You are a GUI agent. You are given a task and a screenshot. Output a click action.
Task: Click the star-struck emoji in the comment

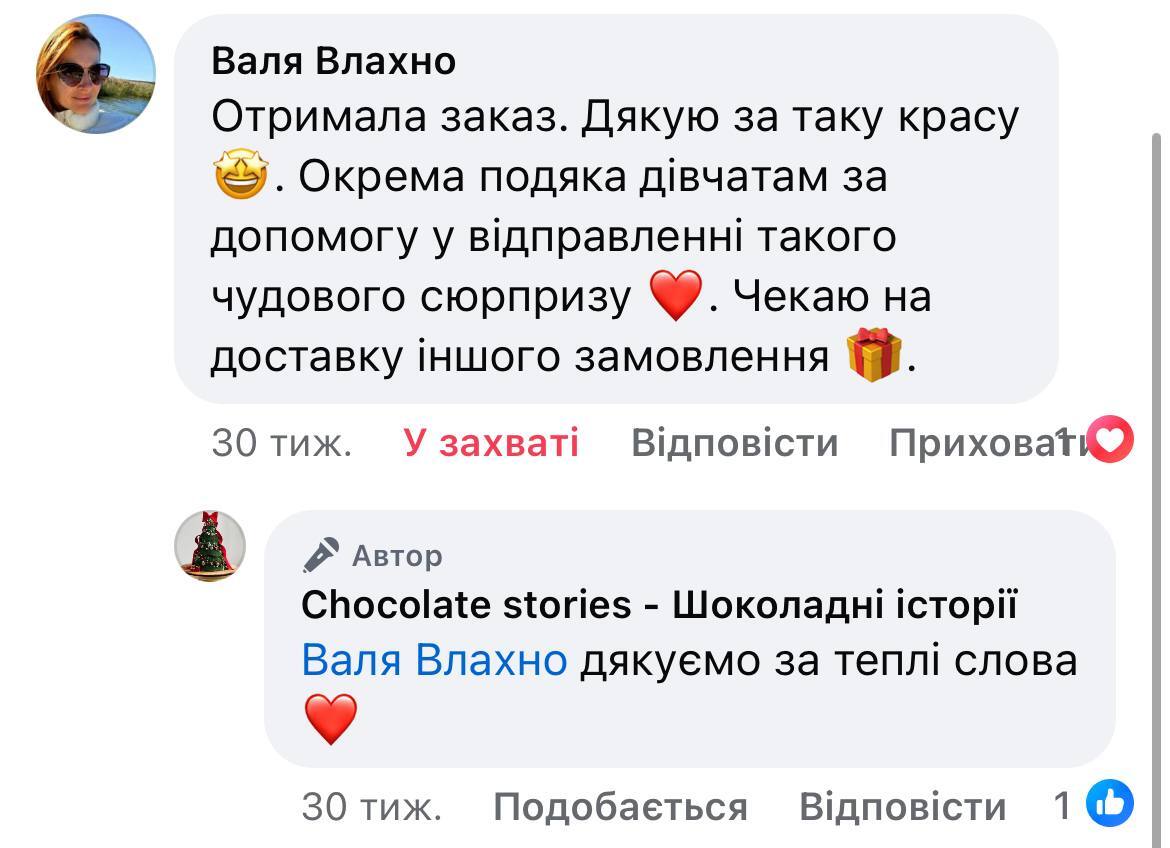pos(240,179)
